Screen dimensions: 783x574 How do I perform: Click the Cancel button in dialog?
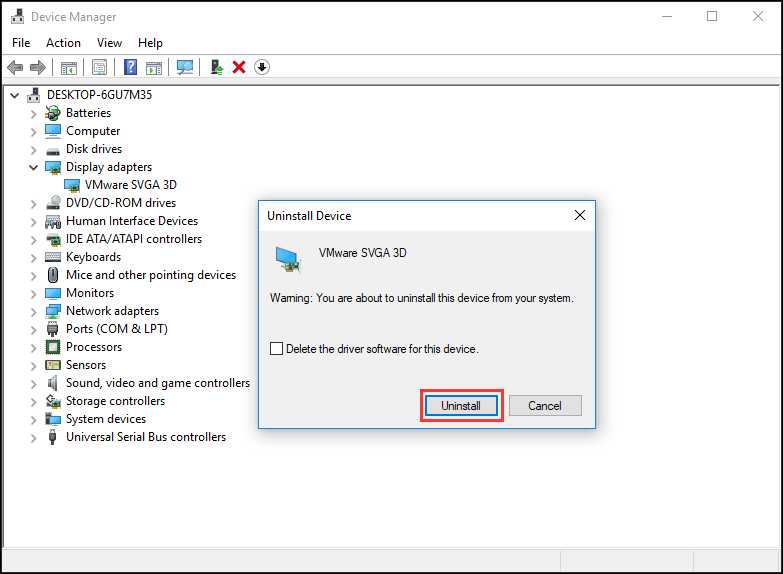545,406
